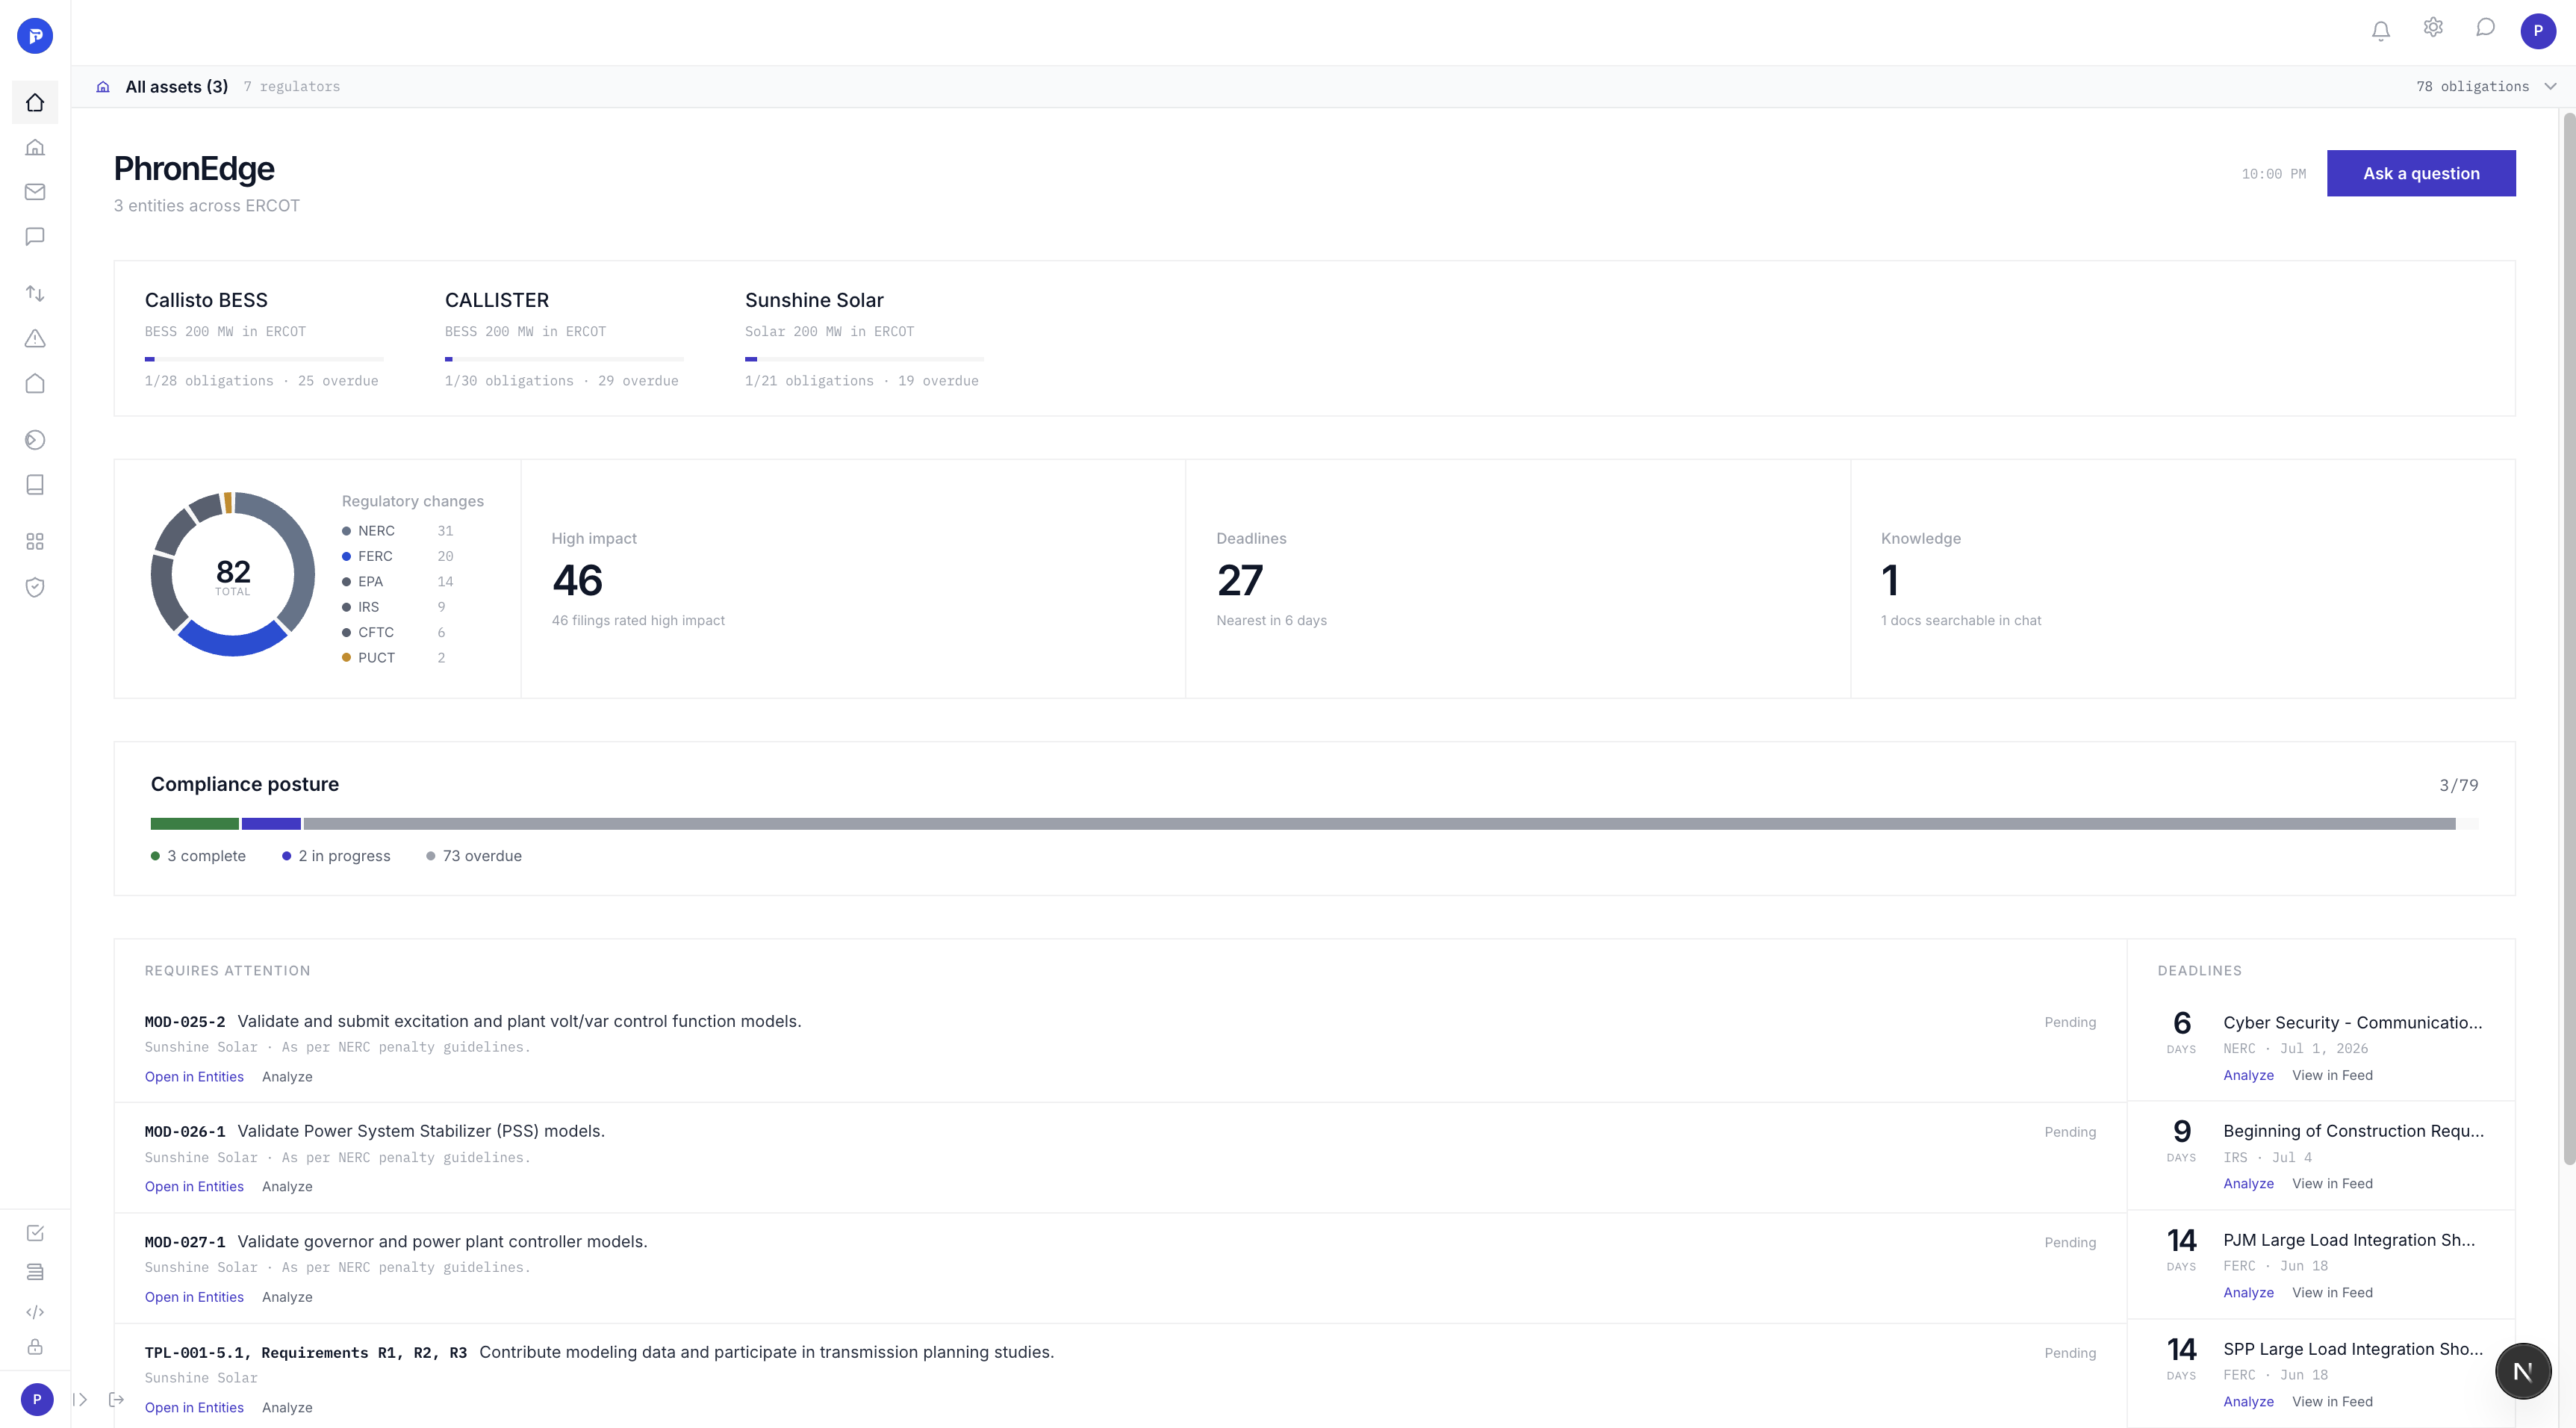The width and height of the screenshot is (2576, 1428).
Task: Click the page vertical scrollbar
Action: [2569, 640]
